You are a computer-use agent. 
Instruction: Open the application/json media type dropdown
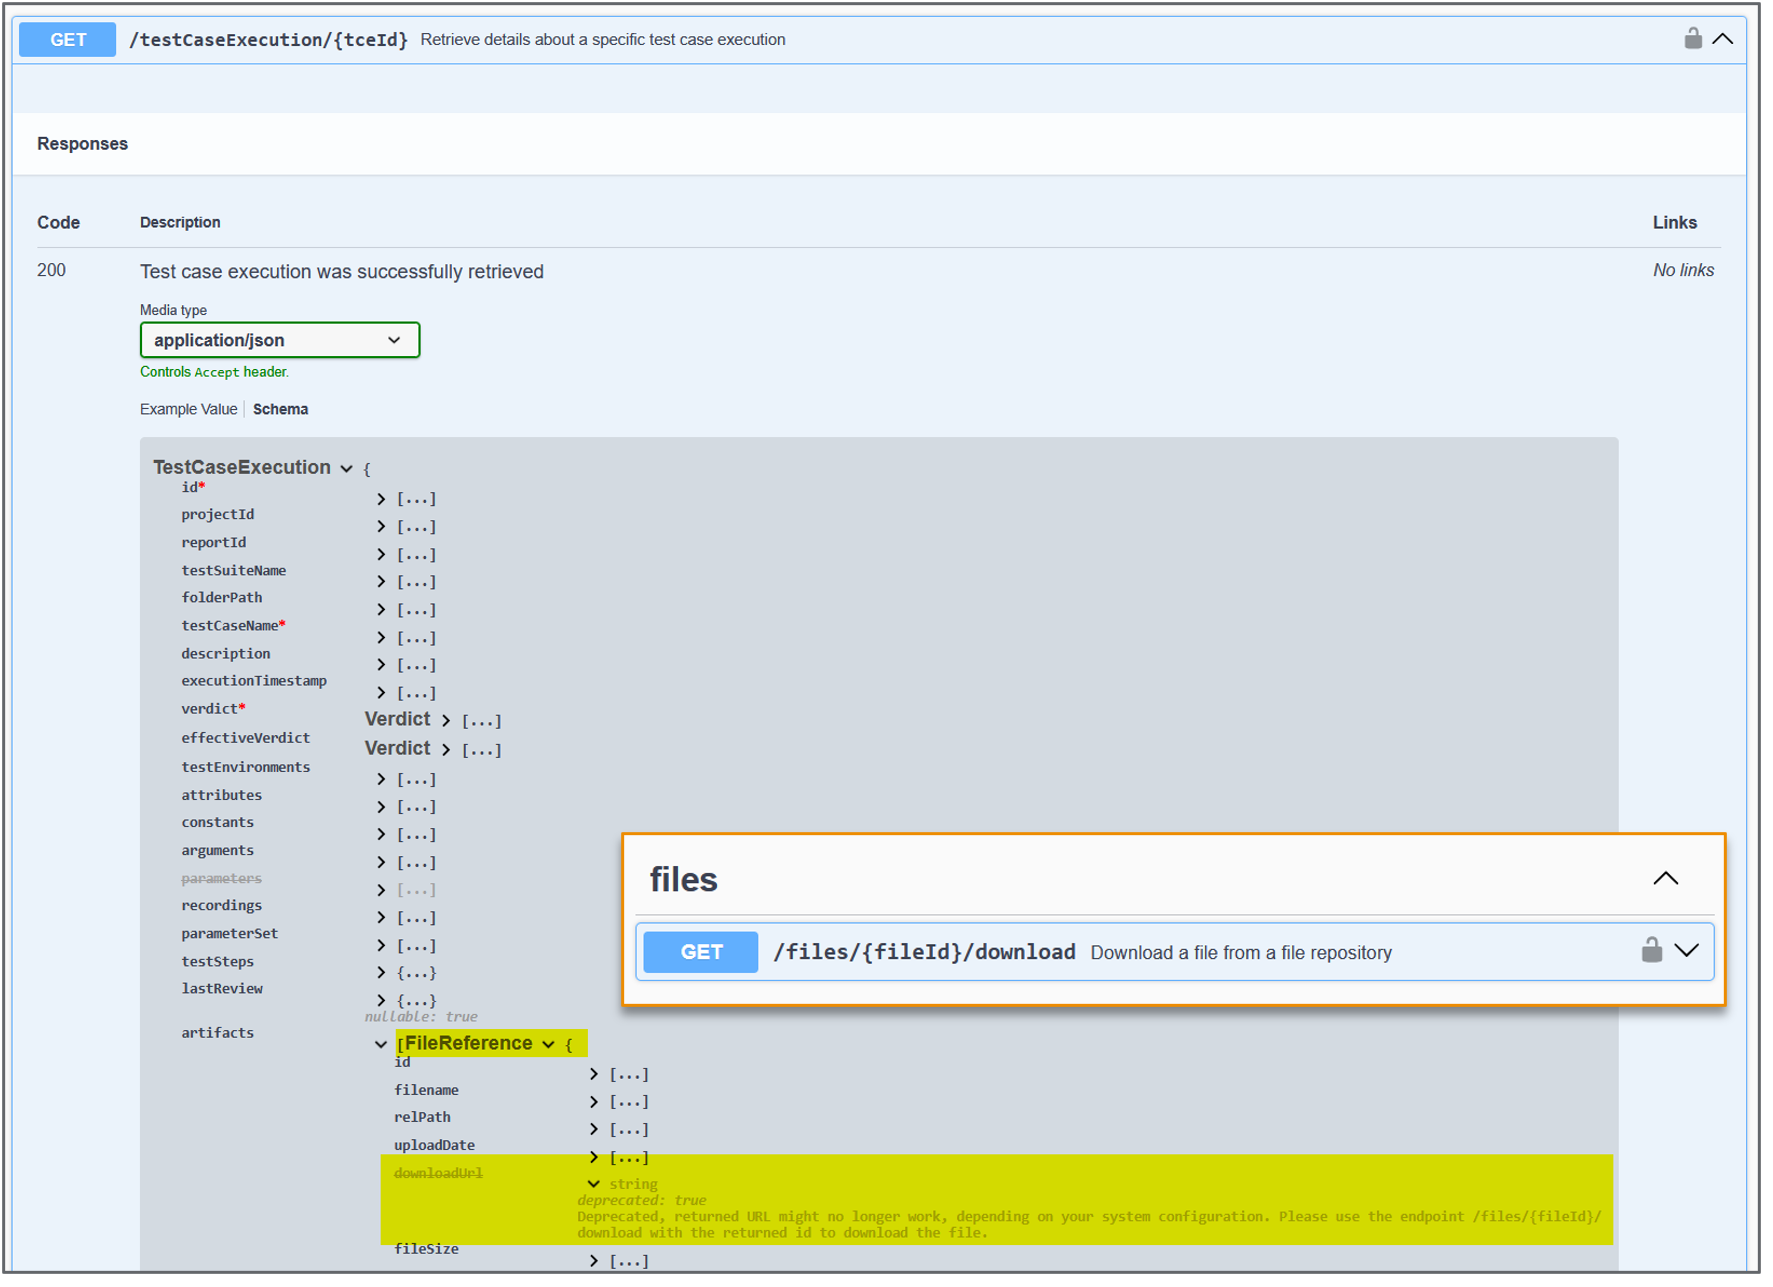279,340
